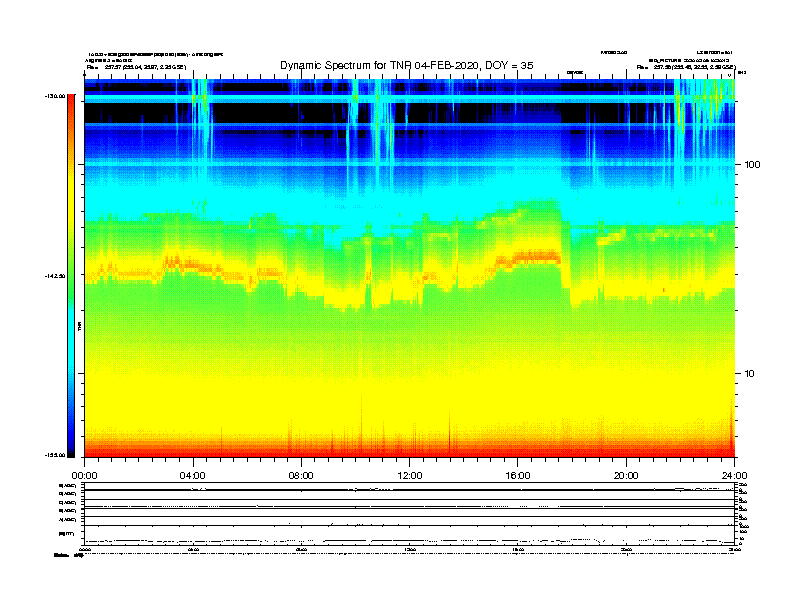
Task: Select the 08:00 time axis label
Action: tap(301, 476)
